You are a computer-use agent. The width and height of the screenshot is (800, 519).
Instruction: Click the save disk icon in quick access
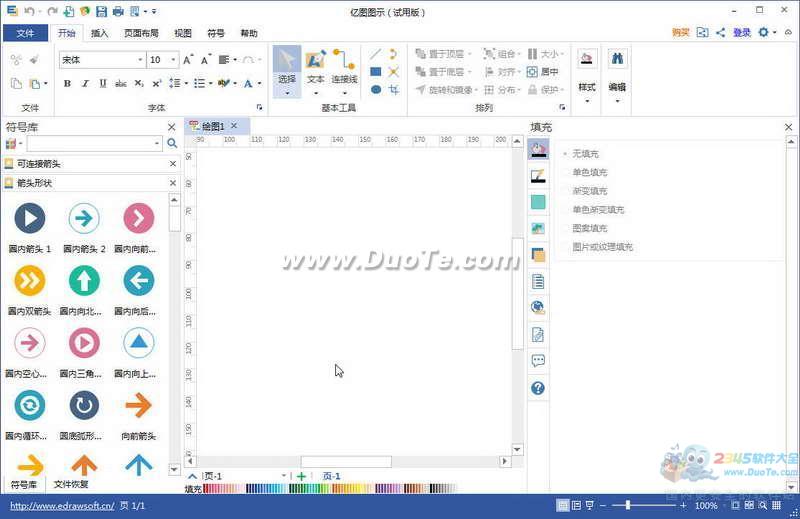click(101, 11)
